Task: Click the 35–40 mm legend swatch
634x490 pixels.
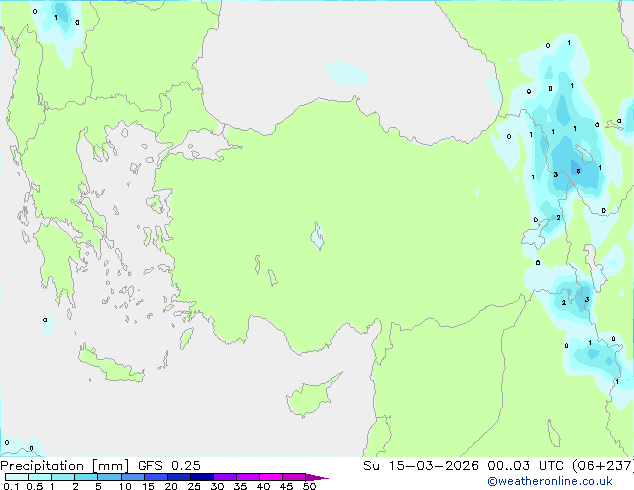Action: click(x=247, y=477)
